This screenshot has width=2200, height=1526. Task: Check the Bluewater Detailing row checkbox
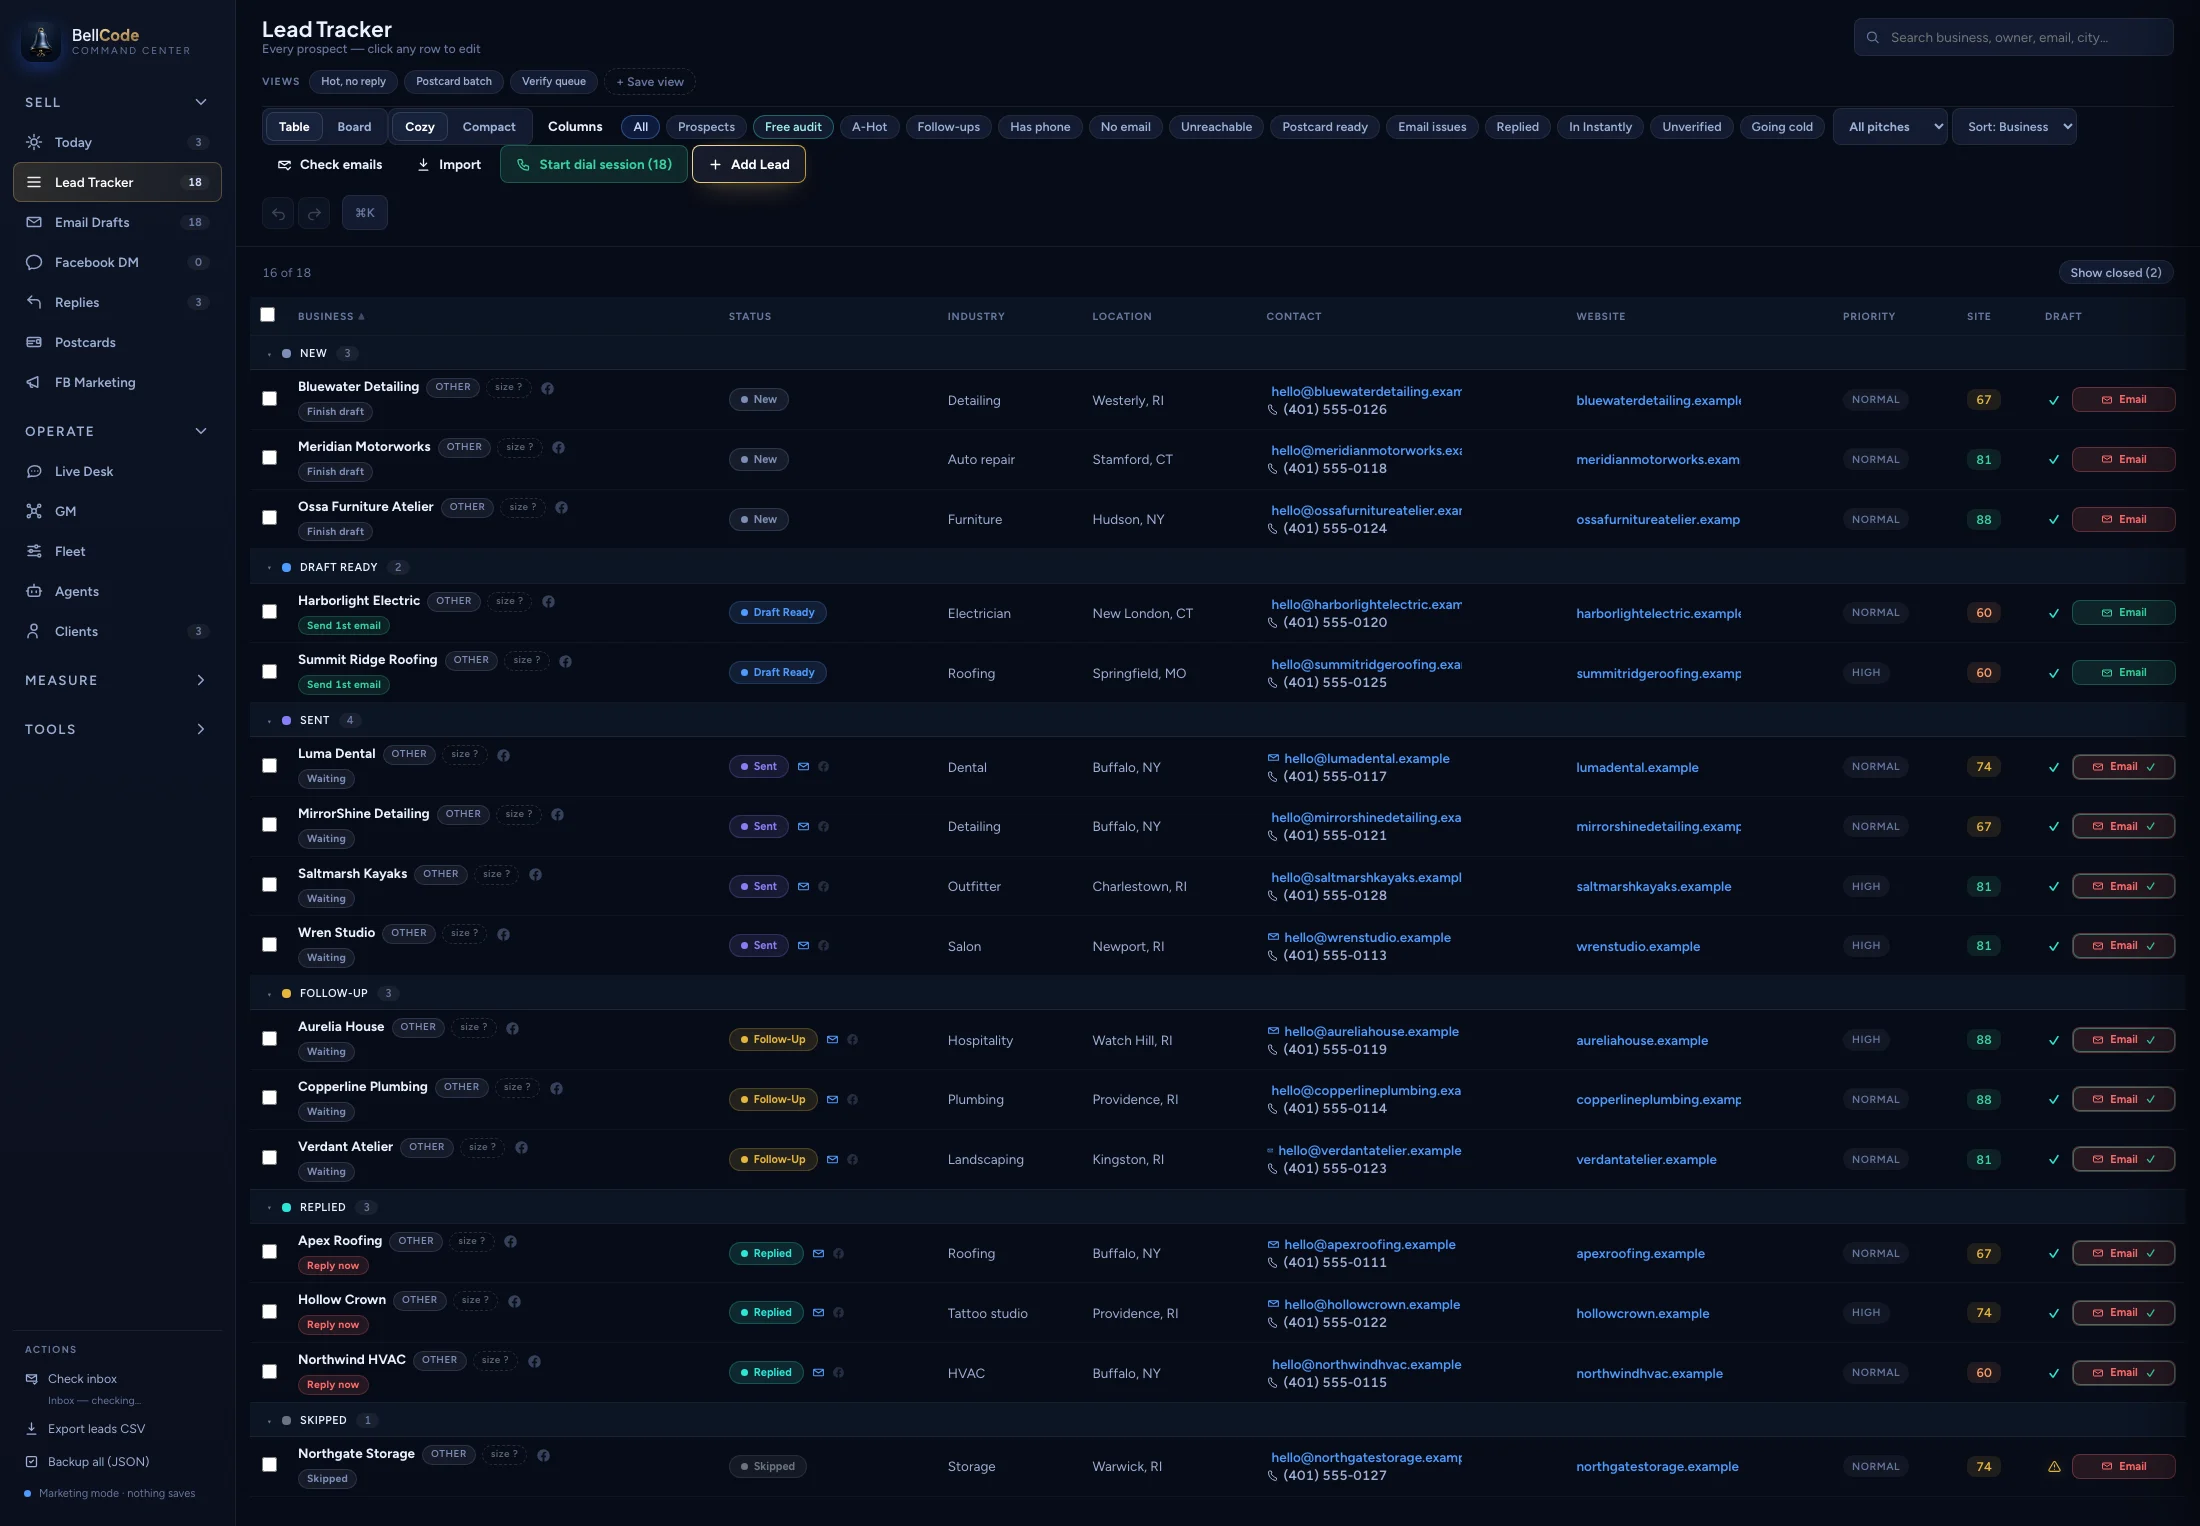[x=269, y=399]
